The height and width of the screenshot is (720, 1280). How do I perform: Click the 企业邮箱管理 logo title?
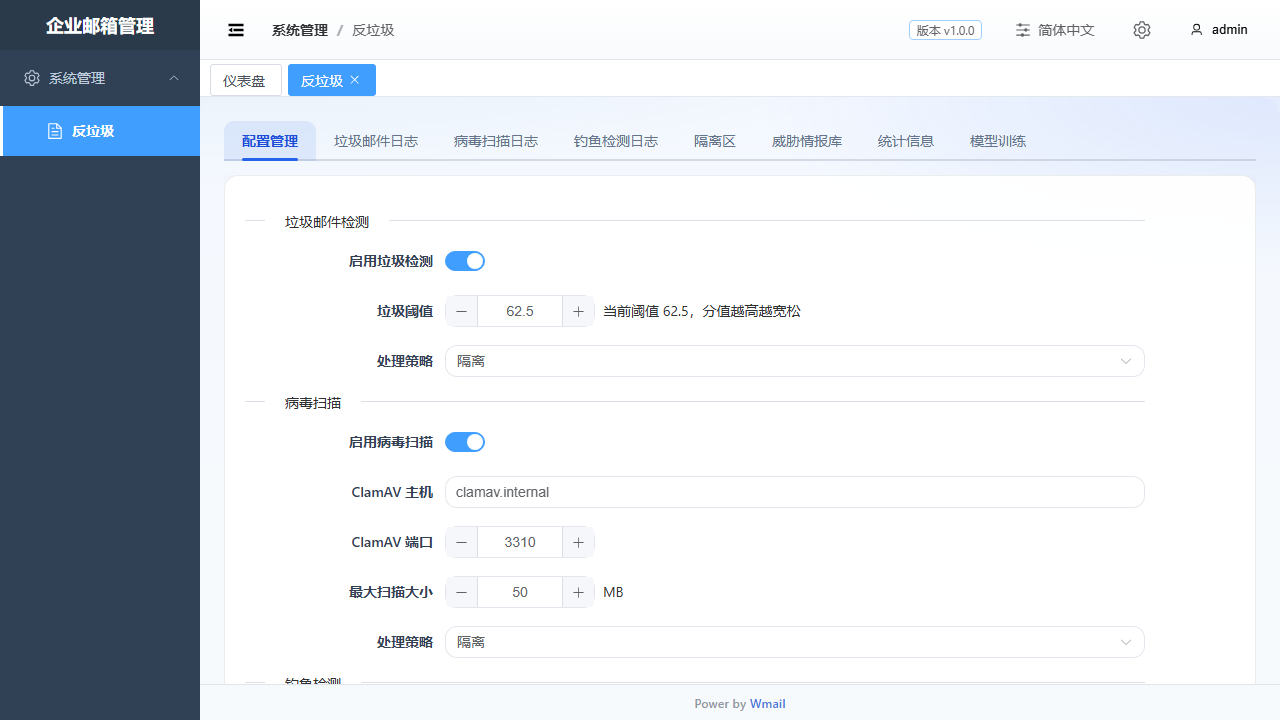[x=100, y=26]
